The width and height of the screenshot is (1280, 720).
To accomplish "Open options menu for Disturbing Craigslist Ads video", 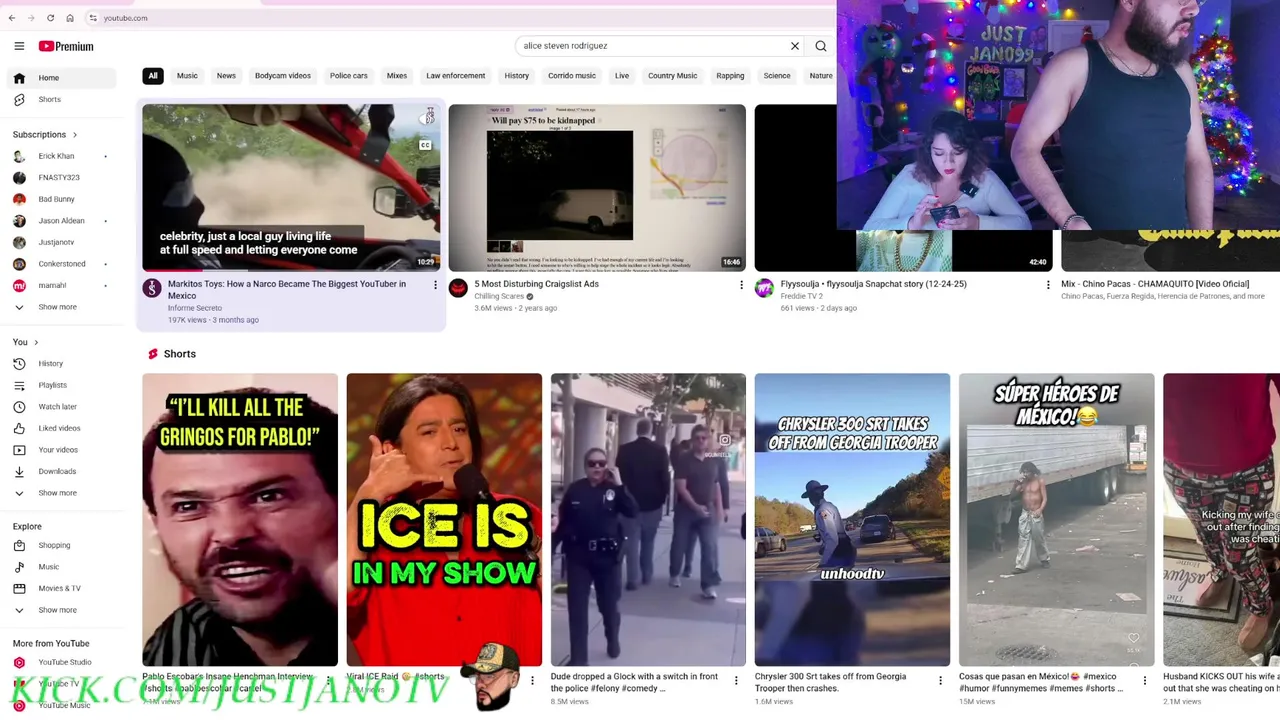I will tap(741, 286).
